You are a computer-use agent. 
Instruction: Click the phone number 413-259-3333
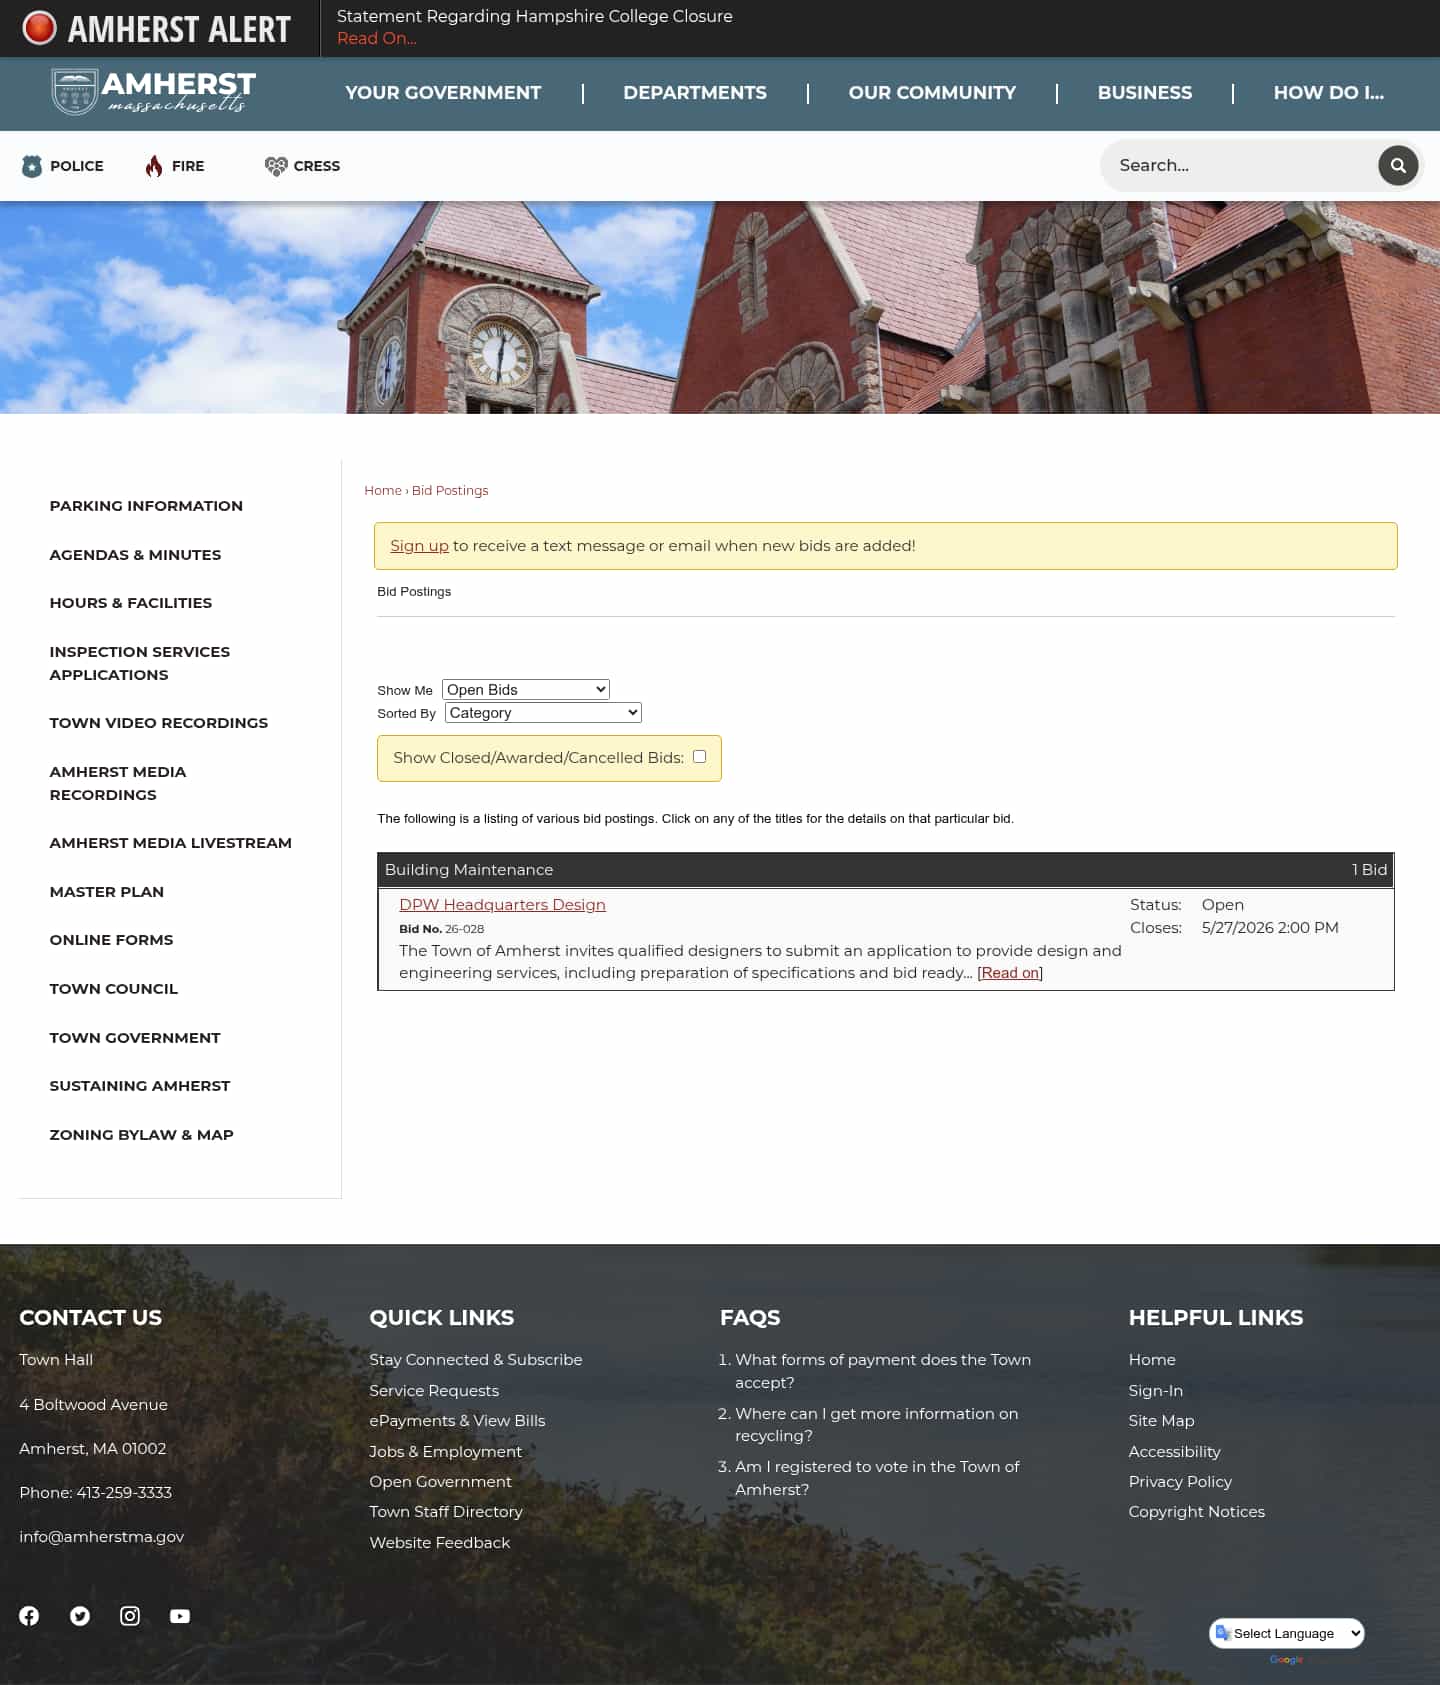pos(124,1493)
